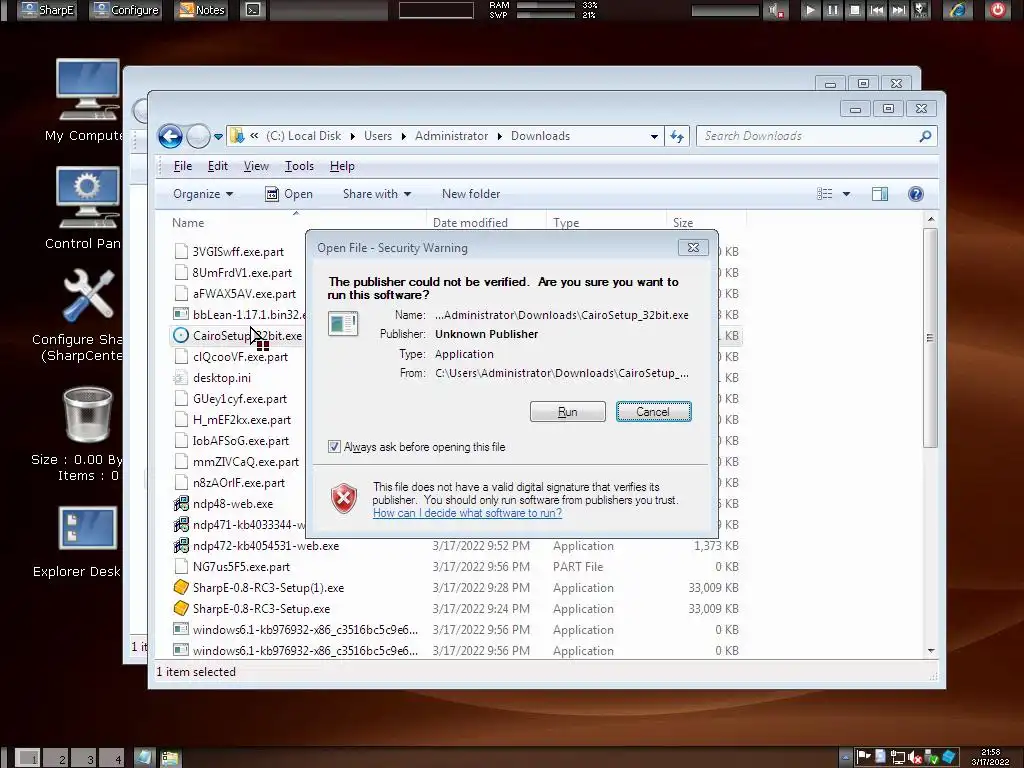Click the Configure button in the top bar
This screenshot has height=768, width=1024.
click(x=126, y=10)
